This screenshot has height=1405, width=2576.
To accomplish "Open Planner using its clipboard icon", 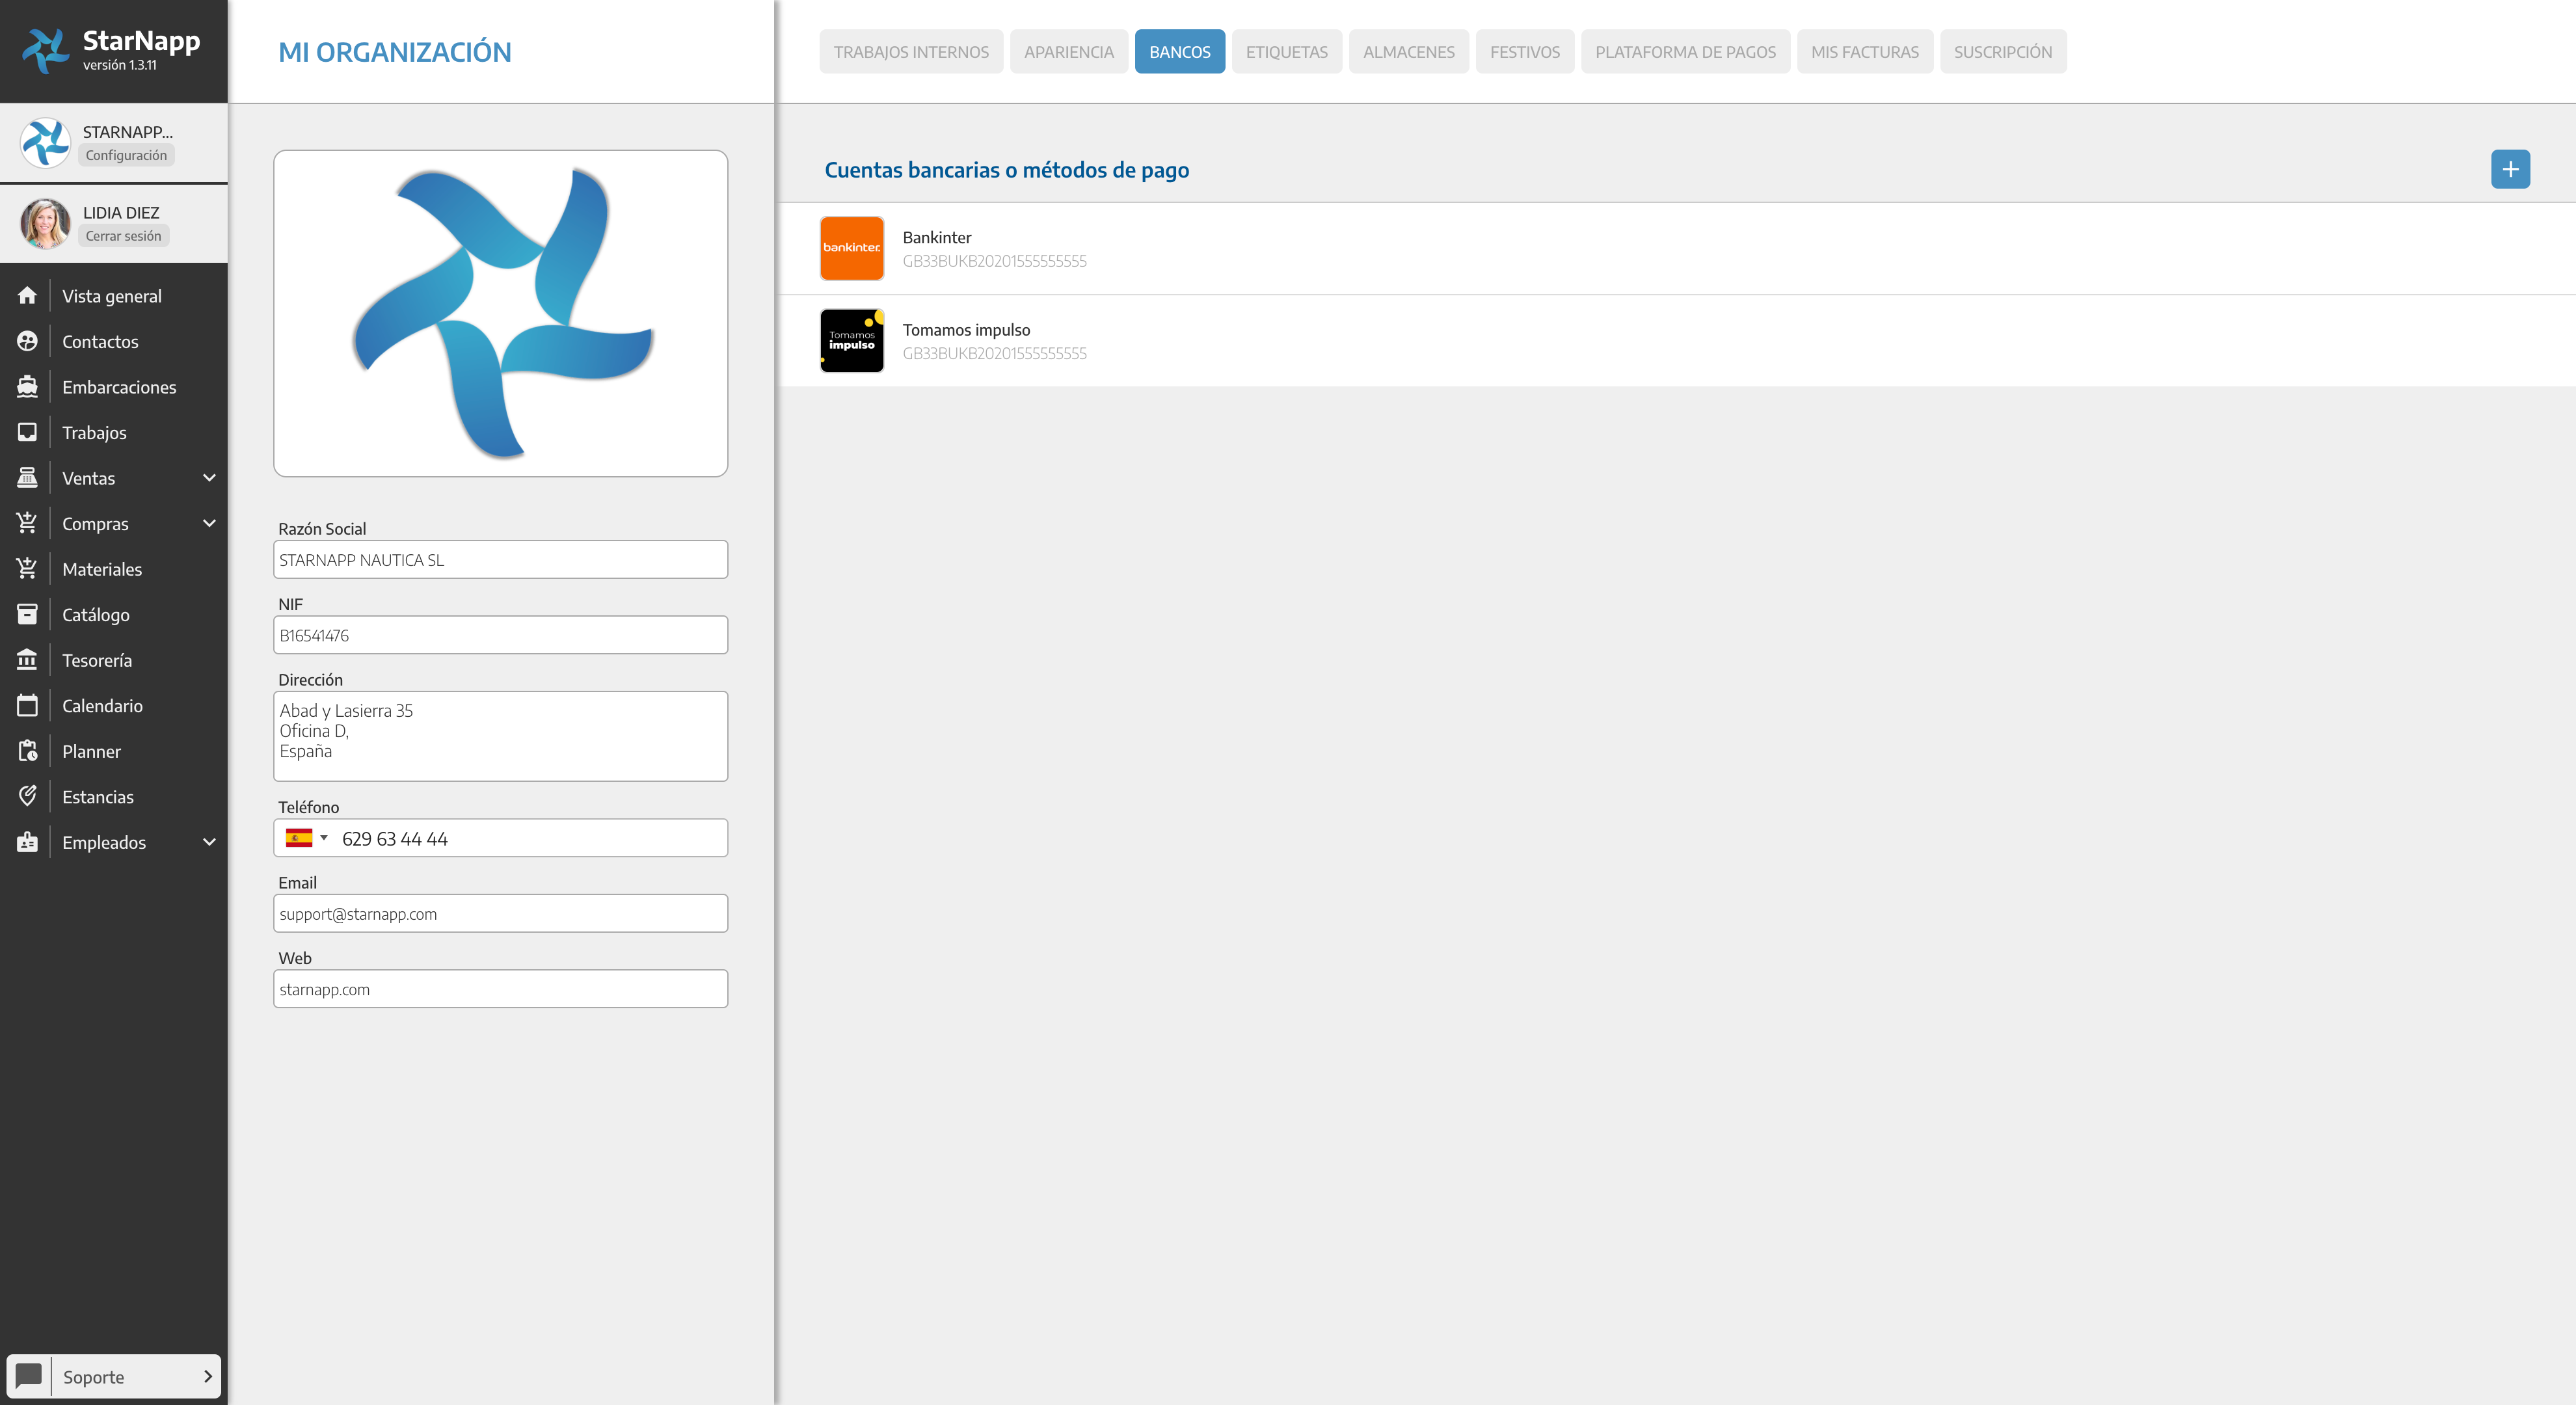I will 27,751.
